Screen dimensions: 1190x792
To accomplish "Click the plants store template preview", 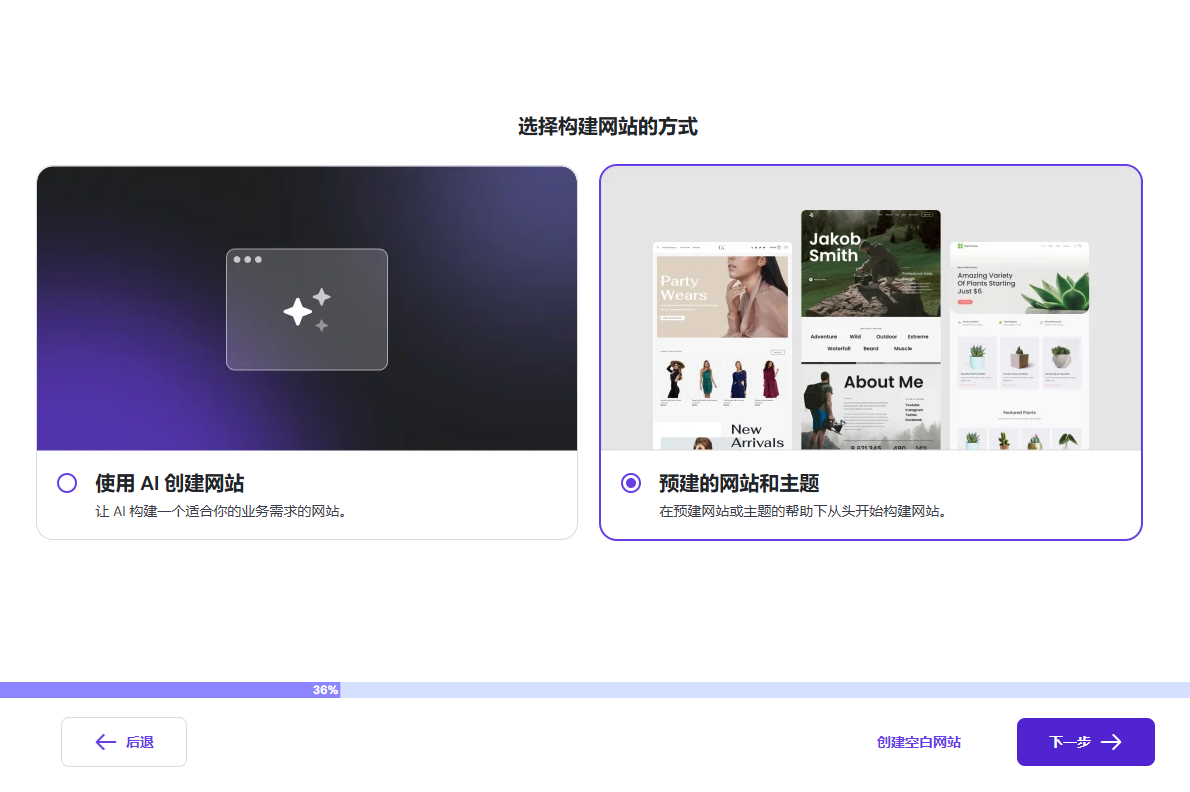I will click(x=1019, y=345).
